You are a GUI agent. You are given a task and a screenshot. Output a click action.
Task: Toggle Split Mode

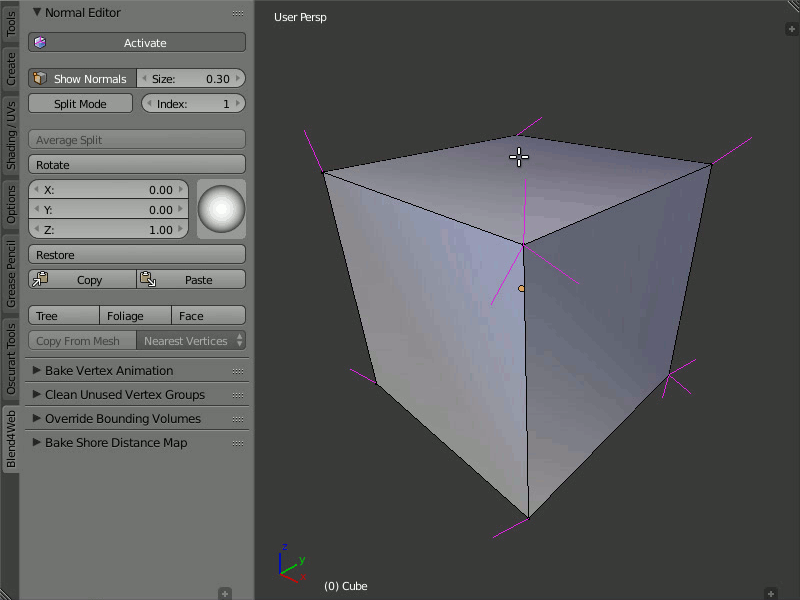pos(80,104)
